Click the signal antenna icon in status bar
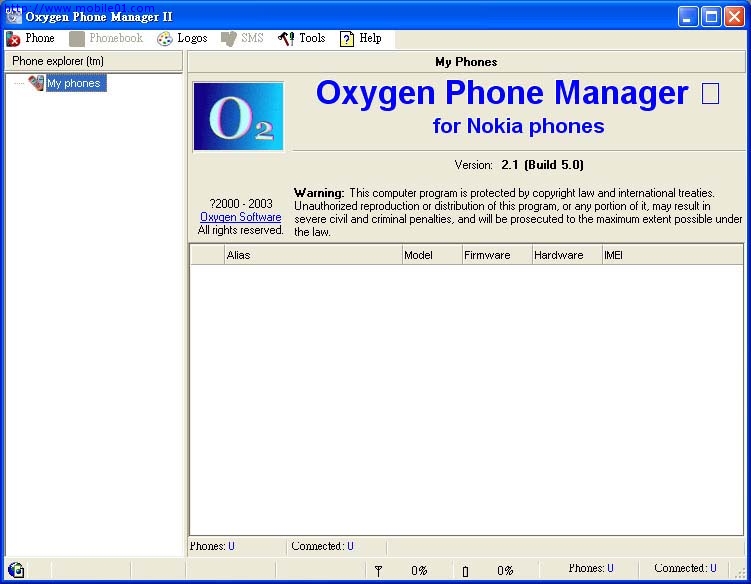This screenshot has width=751, height=584. 378,571
